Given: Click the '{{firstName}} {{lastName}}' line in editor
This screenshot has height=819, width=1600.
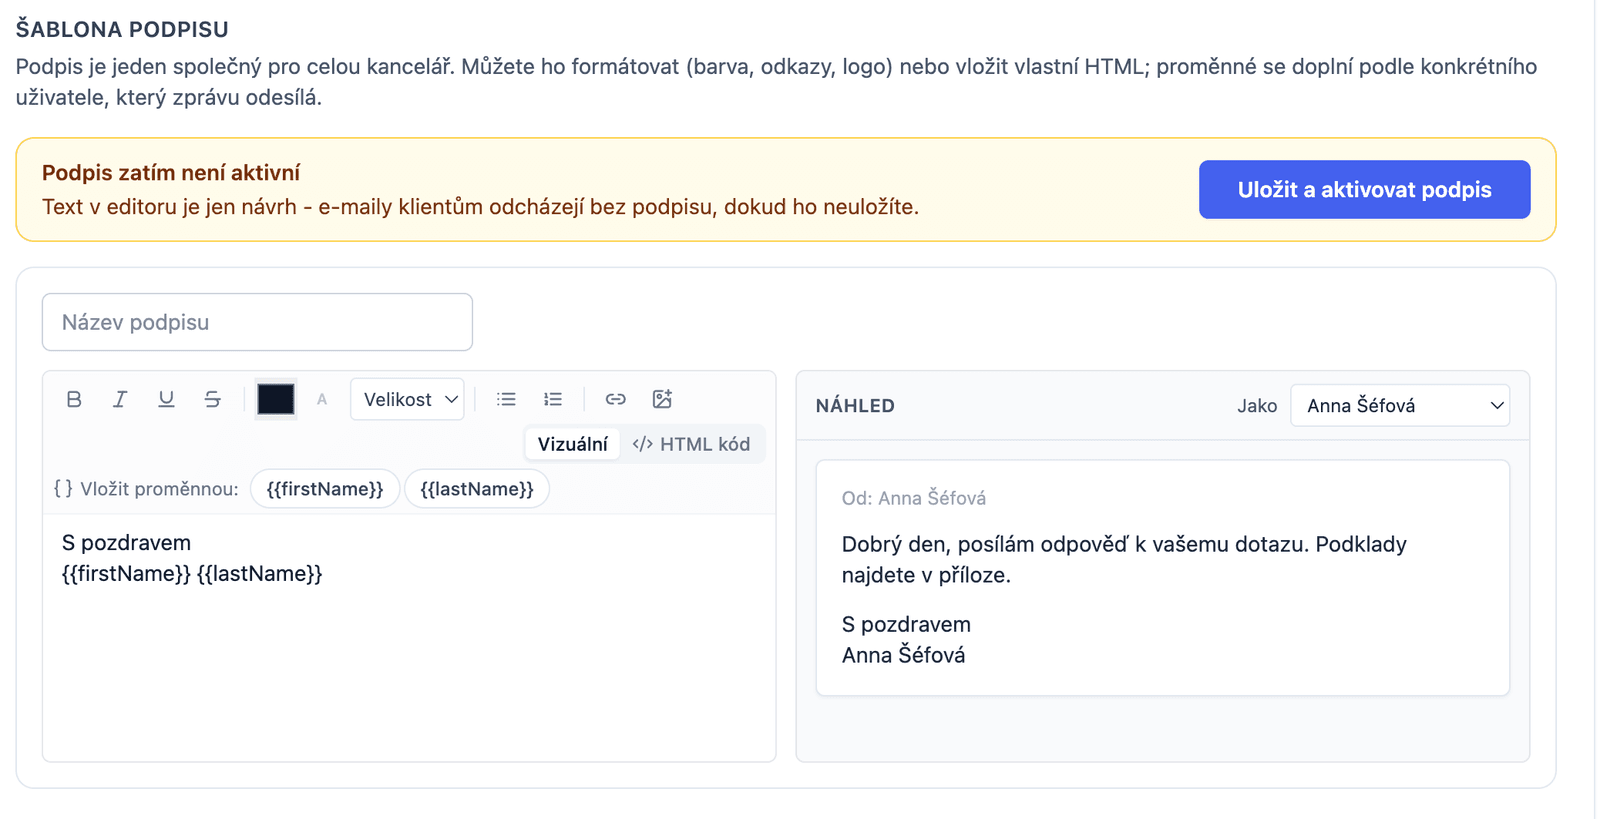Looking at the screenshot, I should [192, 574].
